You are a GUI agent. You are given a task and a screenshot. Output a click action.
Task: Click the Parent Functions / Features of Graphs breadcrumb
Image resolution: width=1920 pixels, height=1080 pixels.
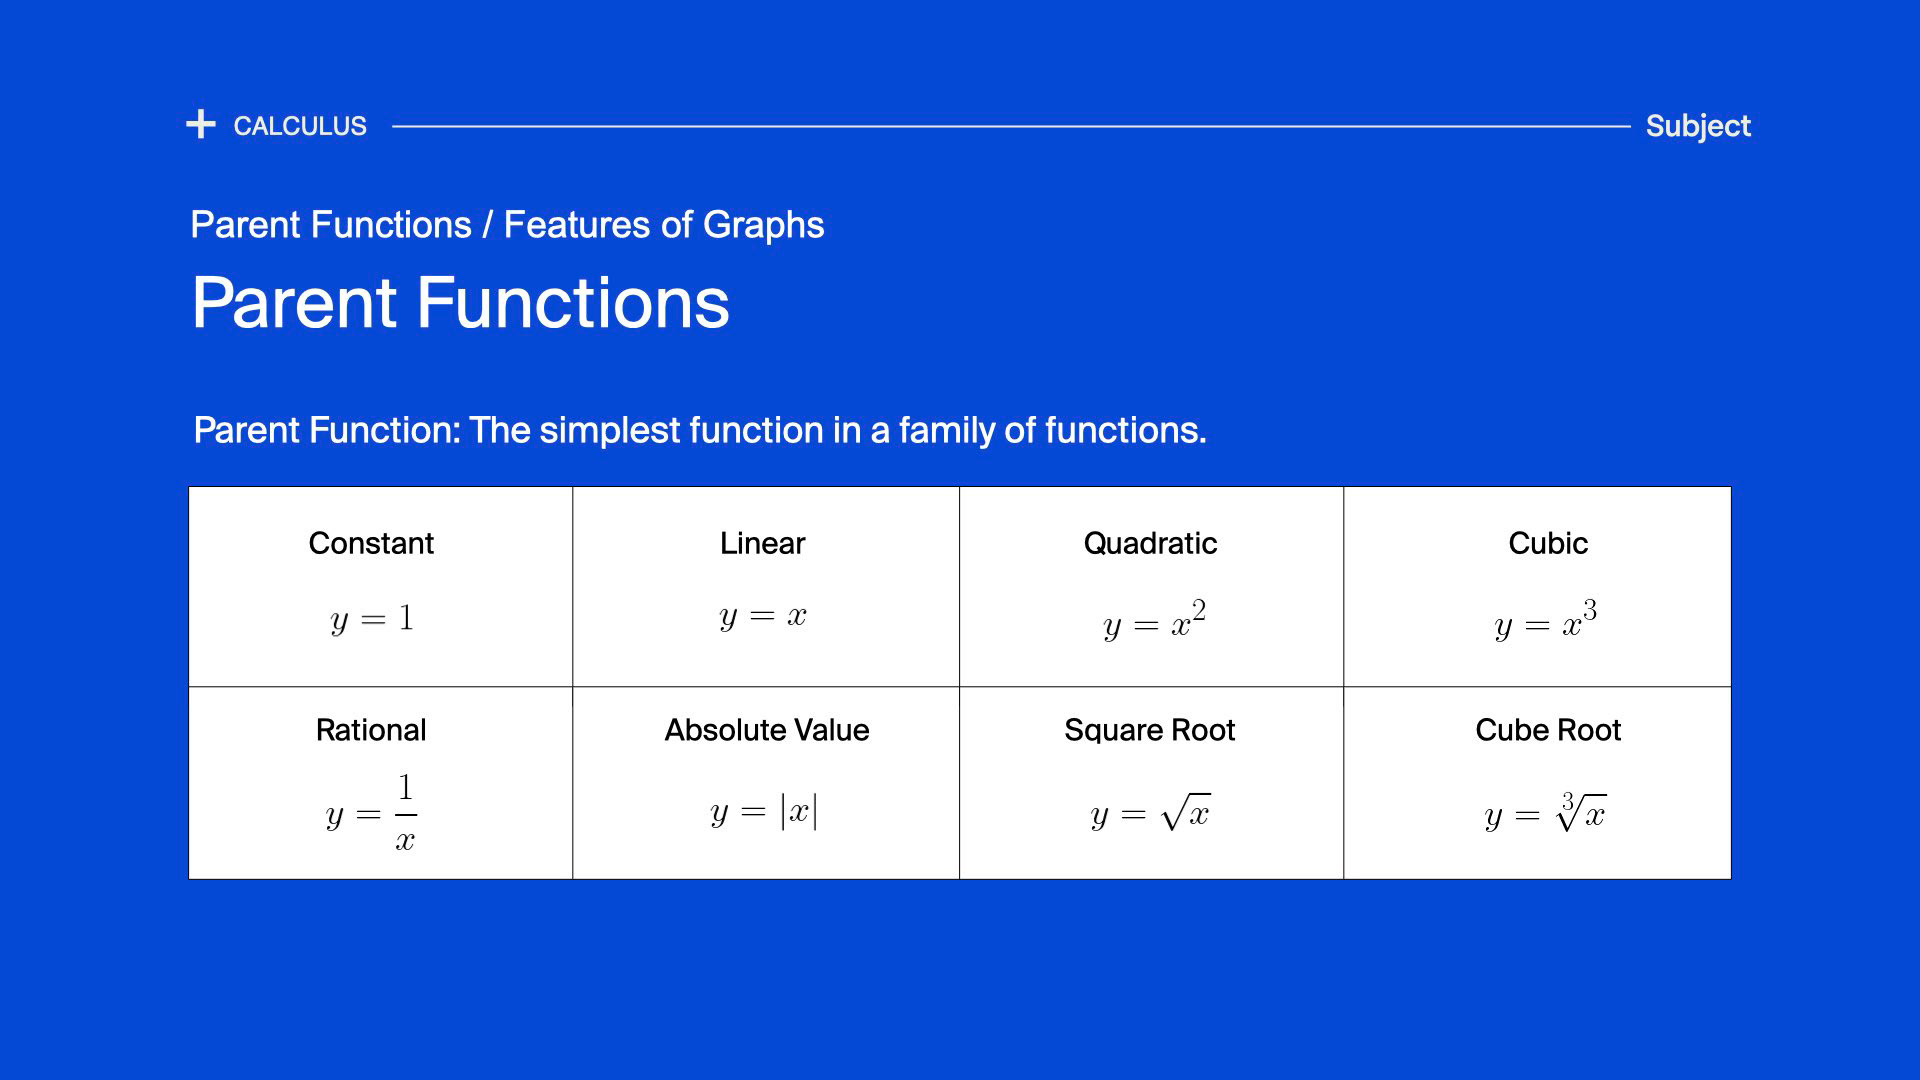[507, 225]
